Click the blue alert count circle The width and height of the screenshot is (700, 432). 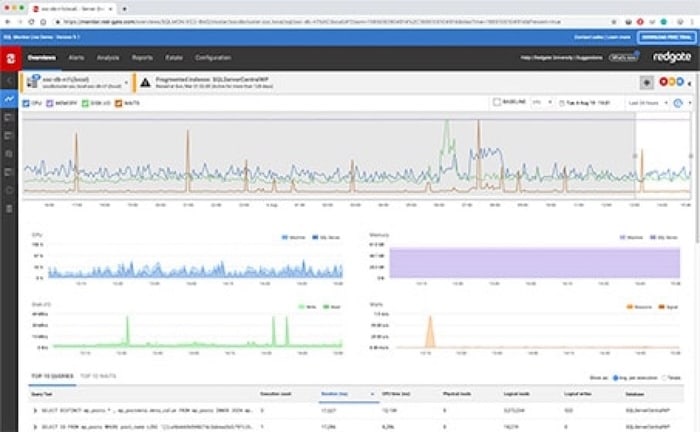(x=679, y=82)
